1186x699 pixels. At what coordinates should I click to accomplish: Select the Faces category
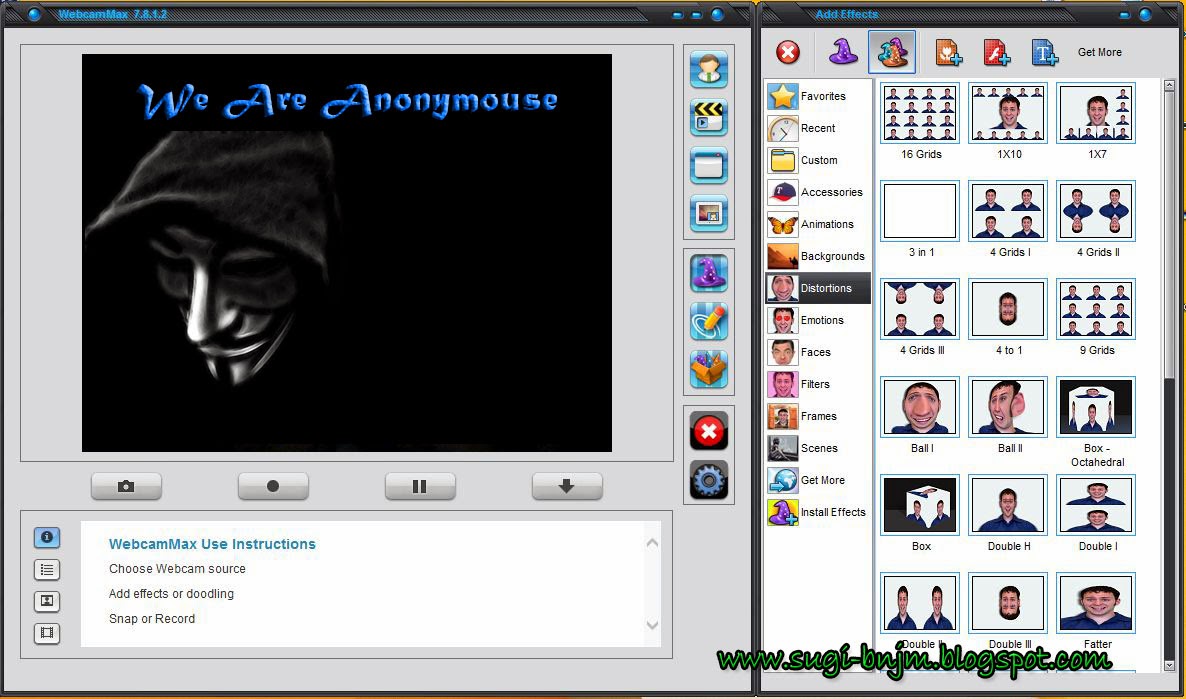(x=818, y=352)
